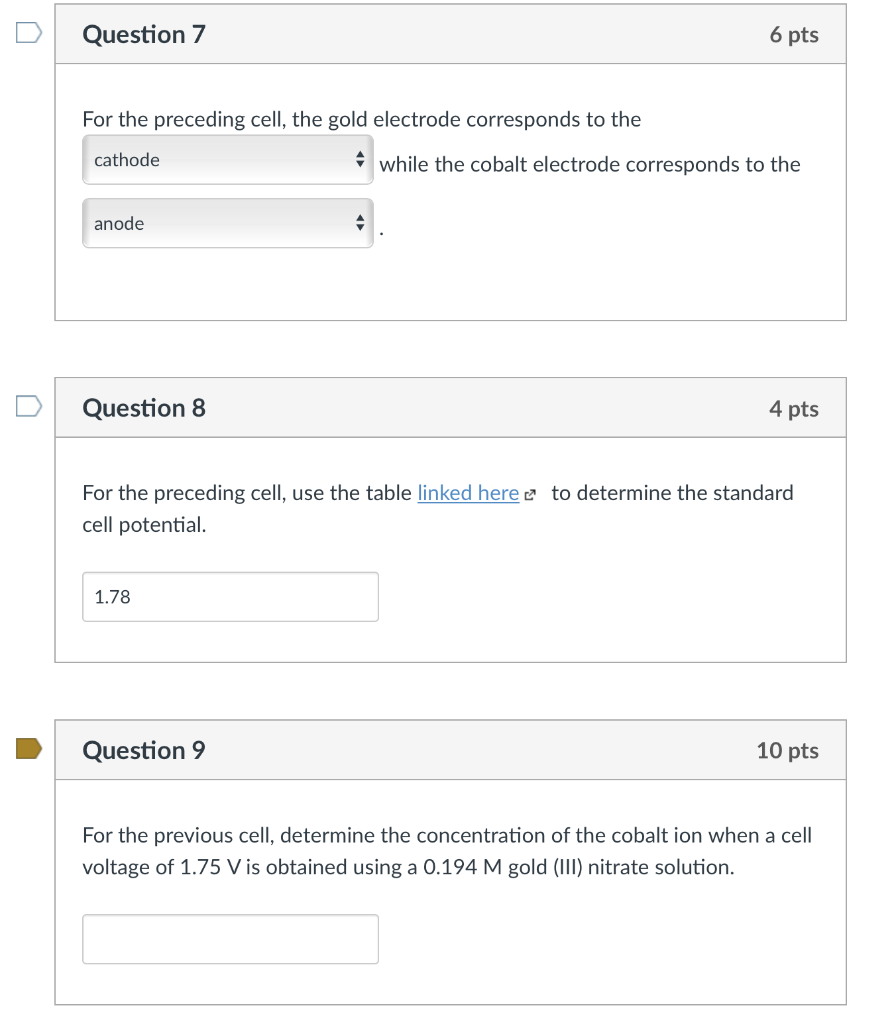Flag Question 7 for review
The width and height of the screenshot is (896, 1024).
click(28, 33)
